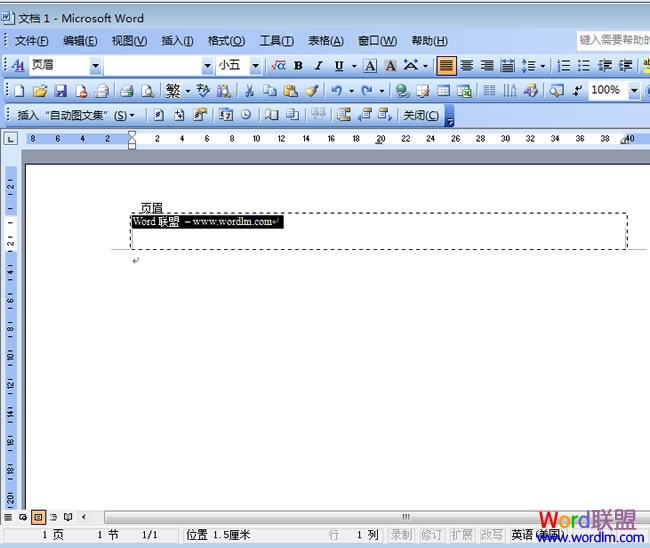Insert date in header toolbar

point(226,115)
